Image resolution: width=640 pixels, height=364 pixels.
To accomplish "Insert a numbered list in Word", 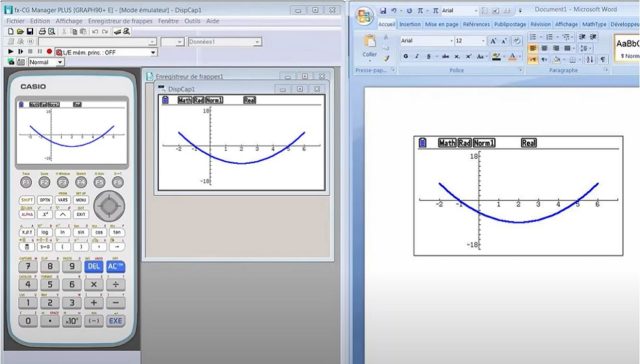I will click(549, 37).
